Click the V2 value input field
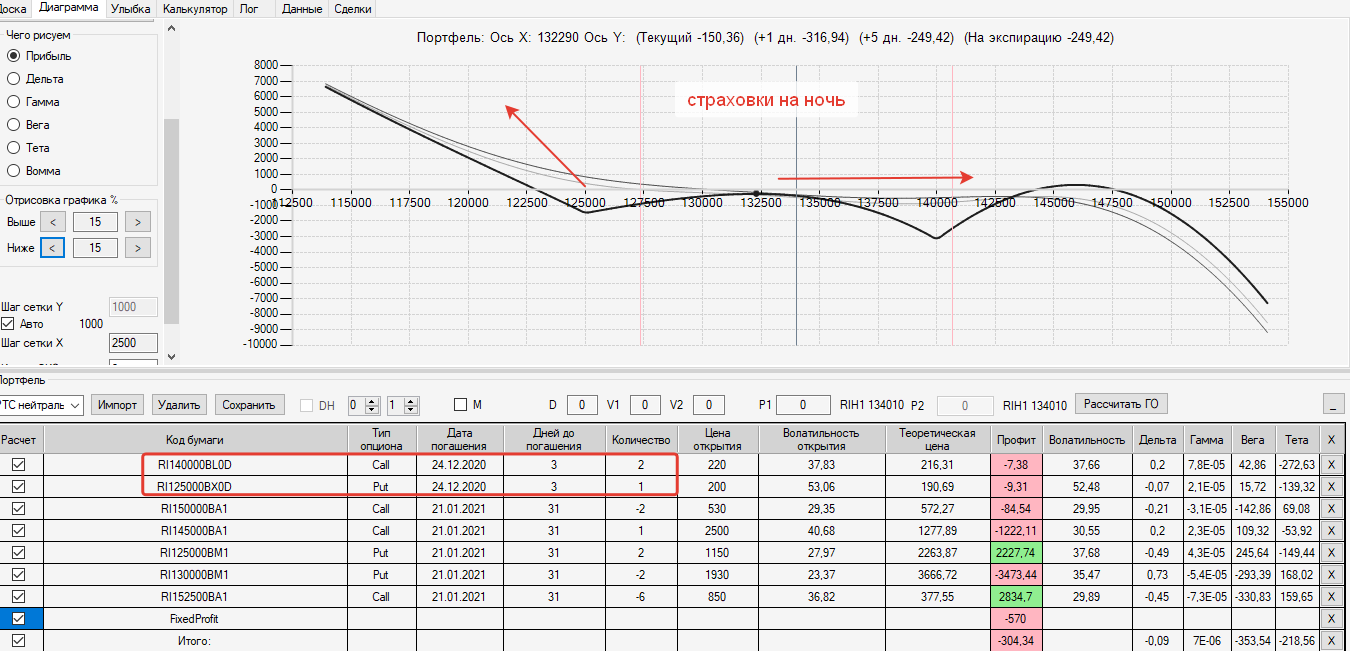Viewport: 1350px width, 651px height. click(709, 405)
